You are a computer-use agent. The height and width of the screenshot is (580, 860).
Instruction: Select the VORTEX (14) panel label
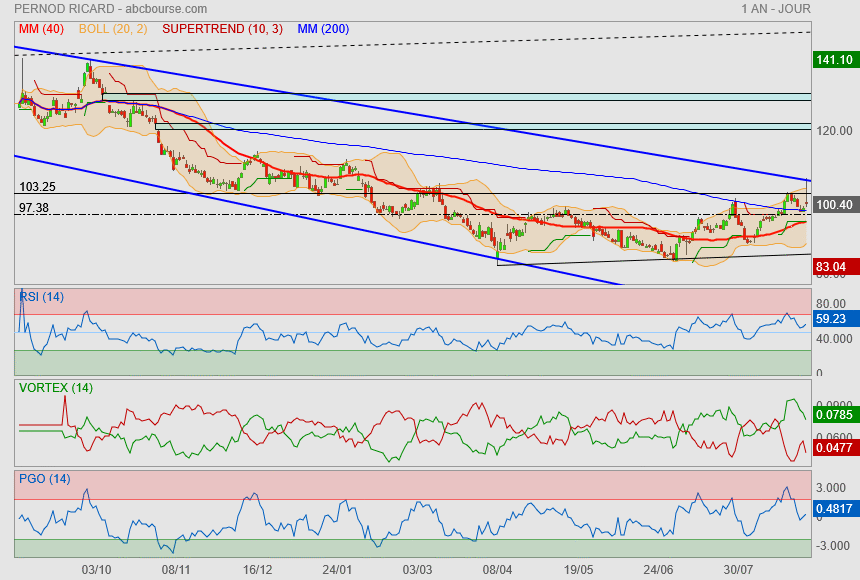pos(56,387)
